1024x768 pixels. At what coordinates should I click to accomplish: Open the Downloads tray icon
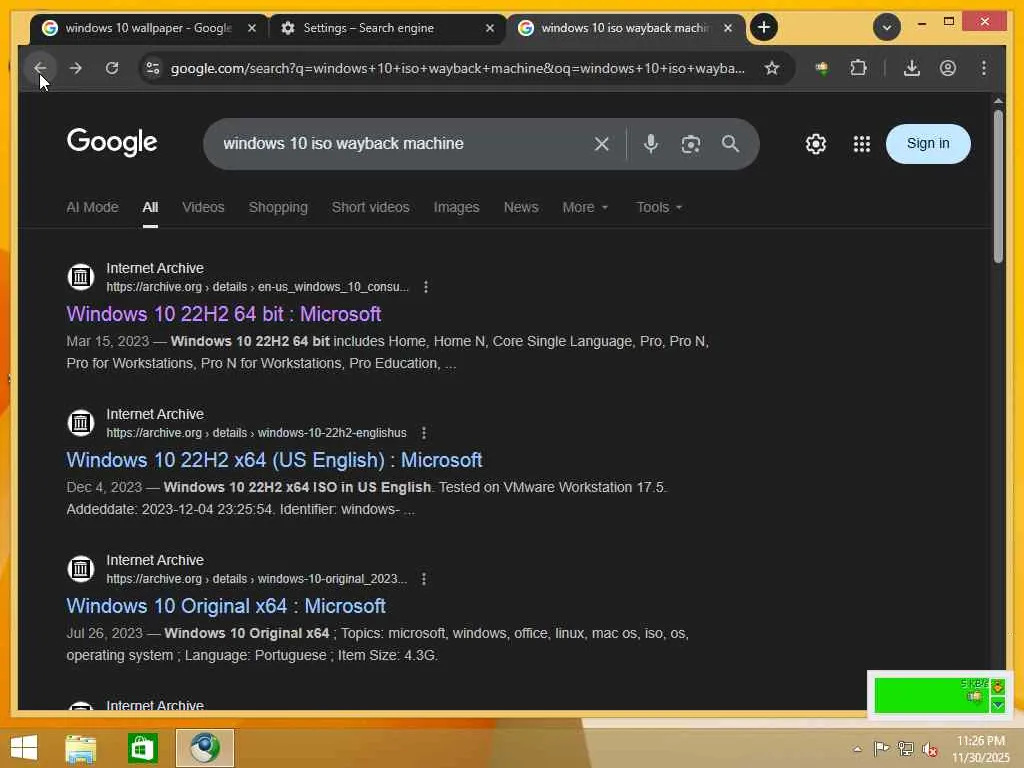(x=912, y=68)
